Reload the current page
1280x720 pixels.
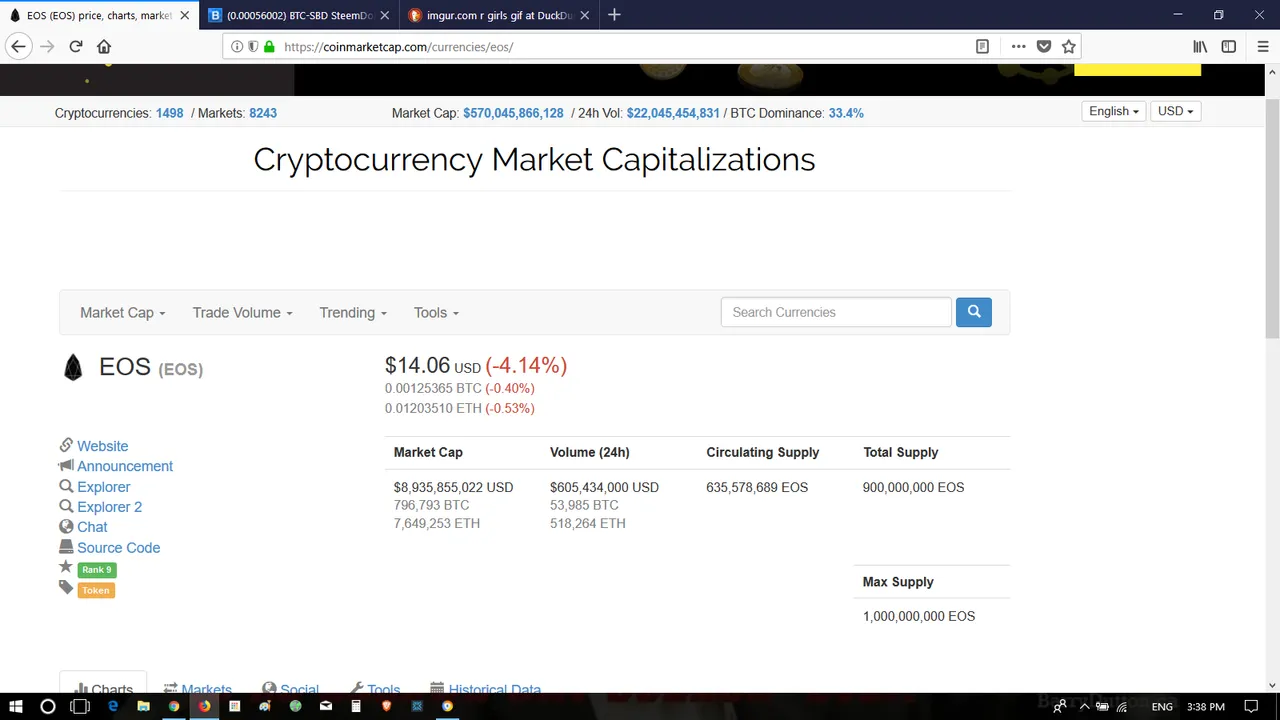point(75,47)
